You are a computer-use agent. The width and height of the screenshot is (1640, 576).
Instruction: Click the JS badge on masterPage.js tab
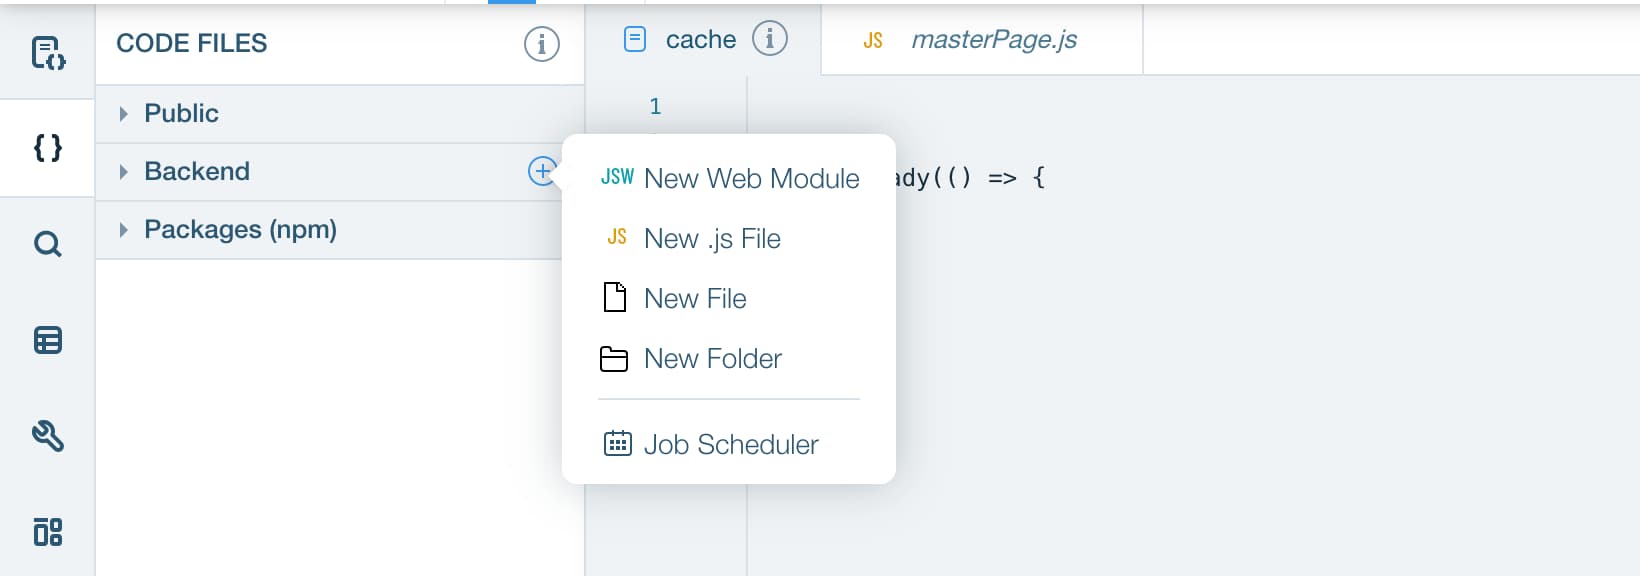[870, 42]
